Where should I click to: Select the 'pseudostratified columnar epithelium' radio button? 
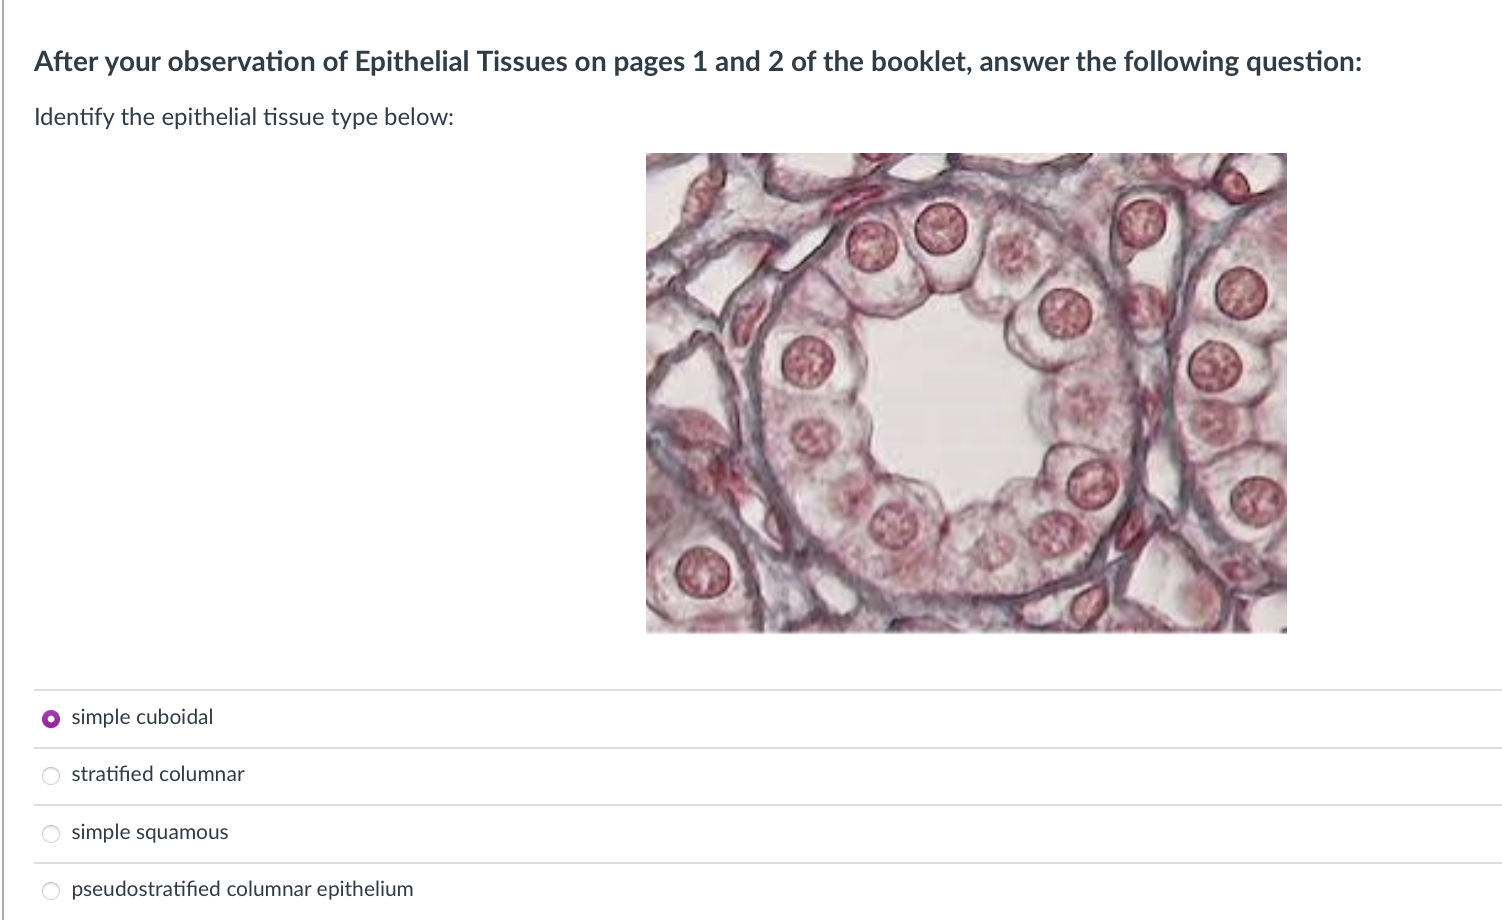coord(50,889)
